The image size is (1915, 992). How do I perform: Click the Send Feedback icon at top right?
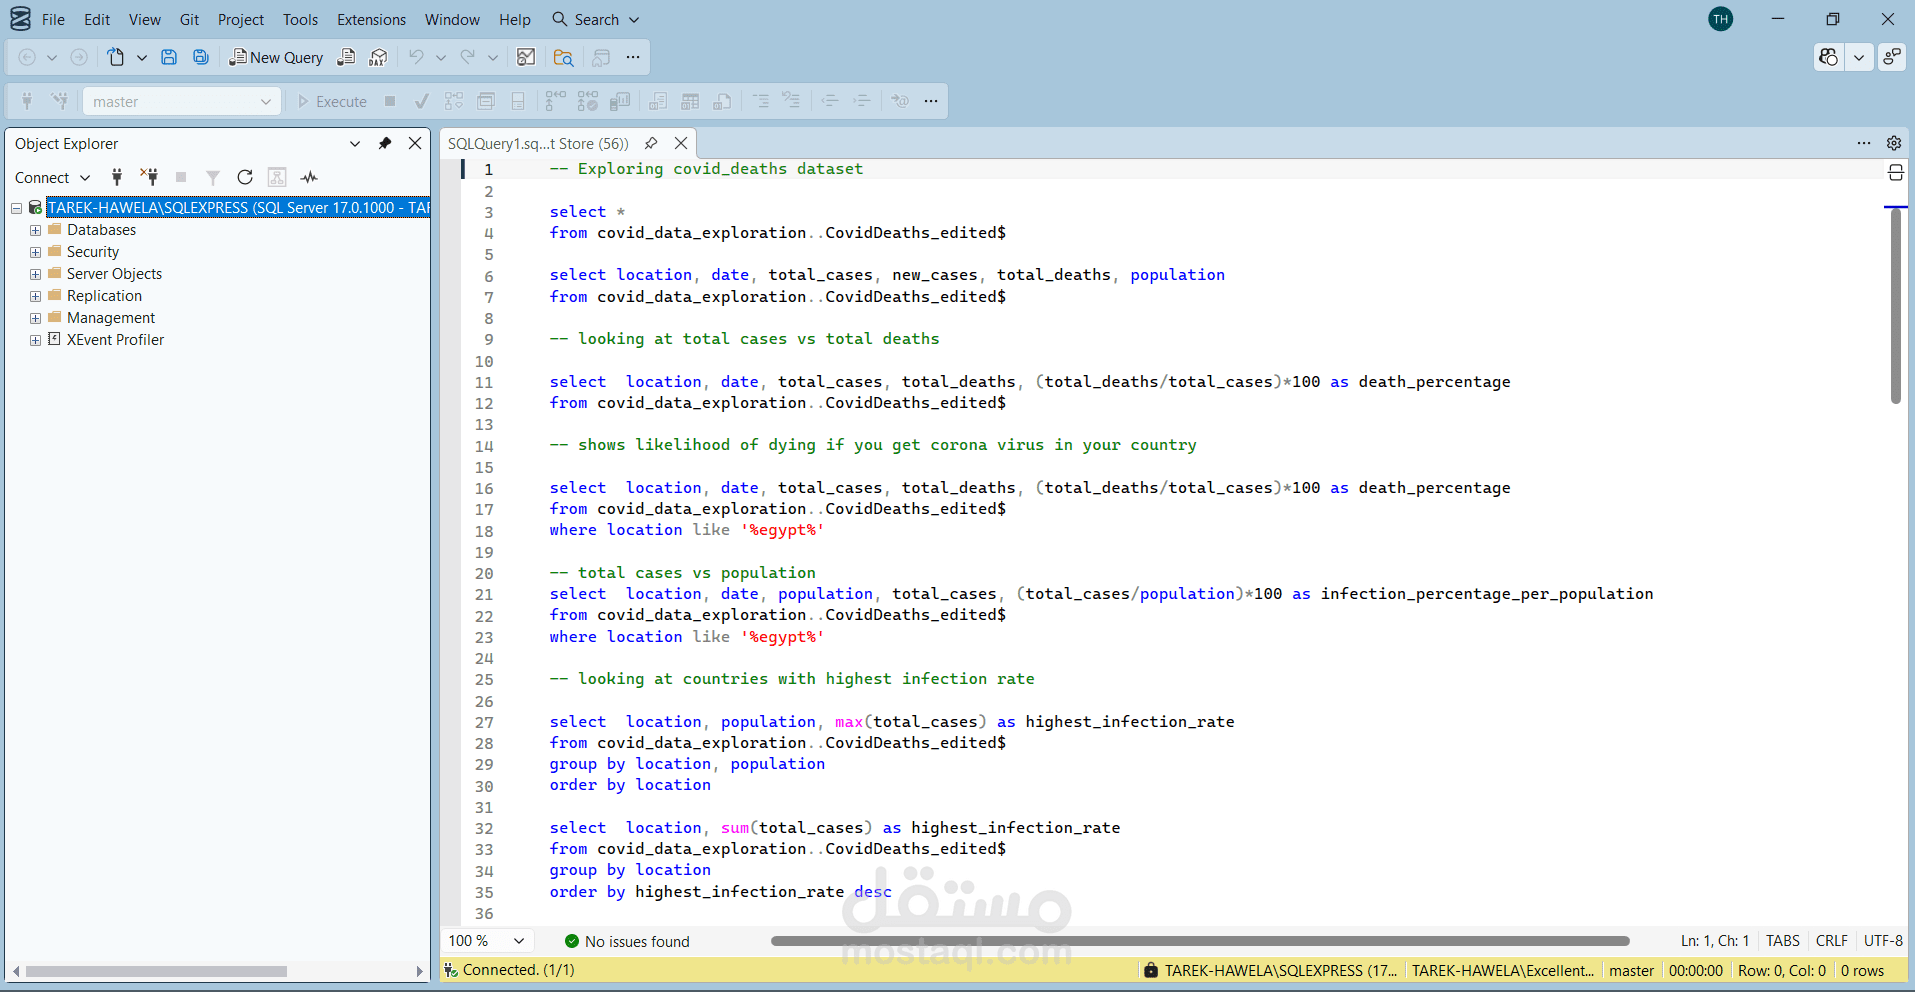coord(1892,57)
